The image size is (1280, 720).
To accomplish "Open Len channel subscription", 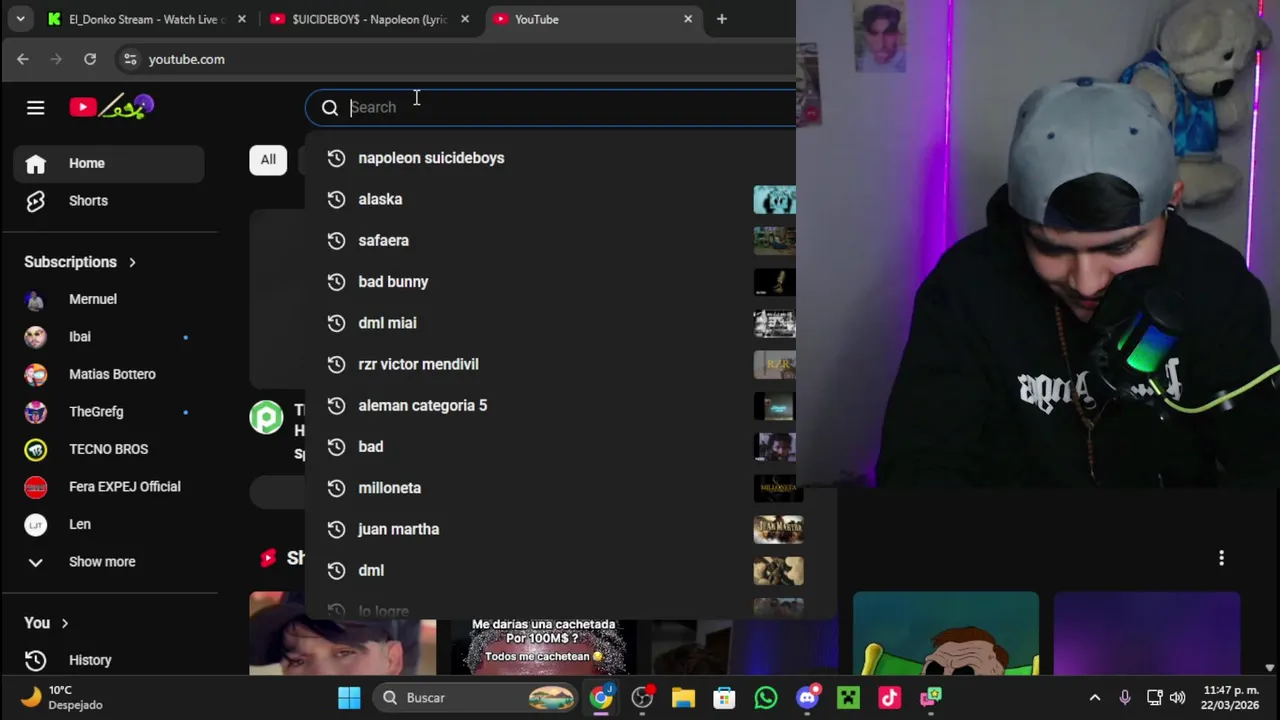I will (x=109, y=524).
